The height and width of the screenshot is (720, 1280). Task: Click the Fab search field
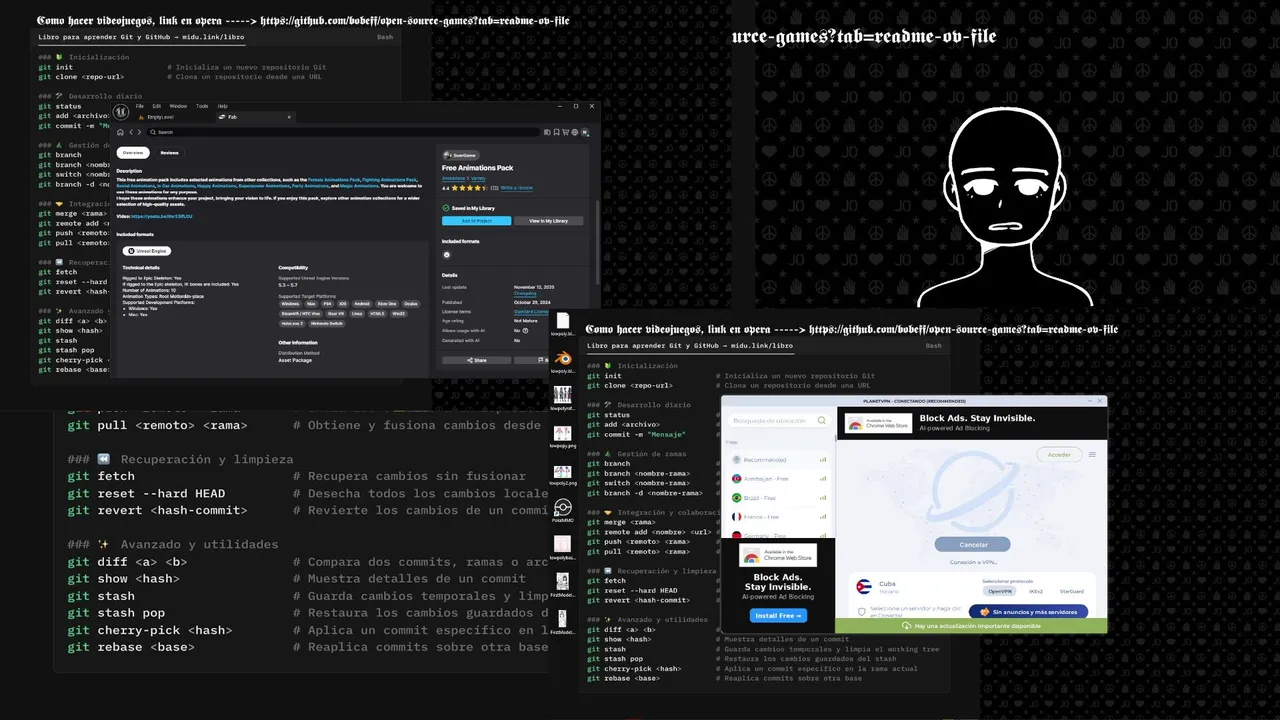point(343,132)
